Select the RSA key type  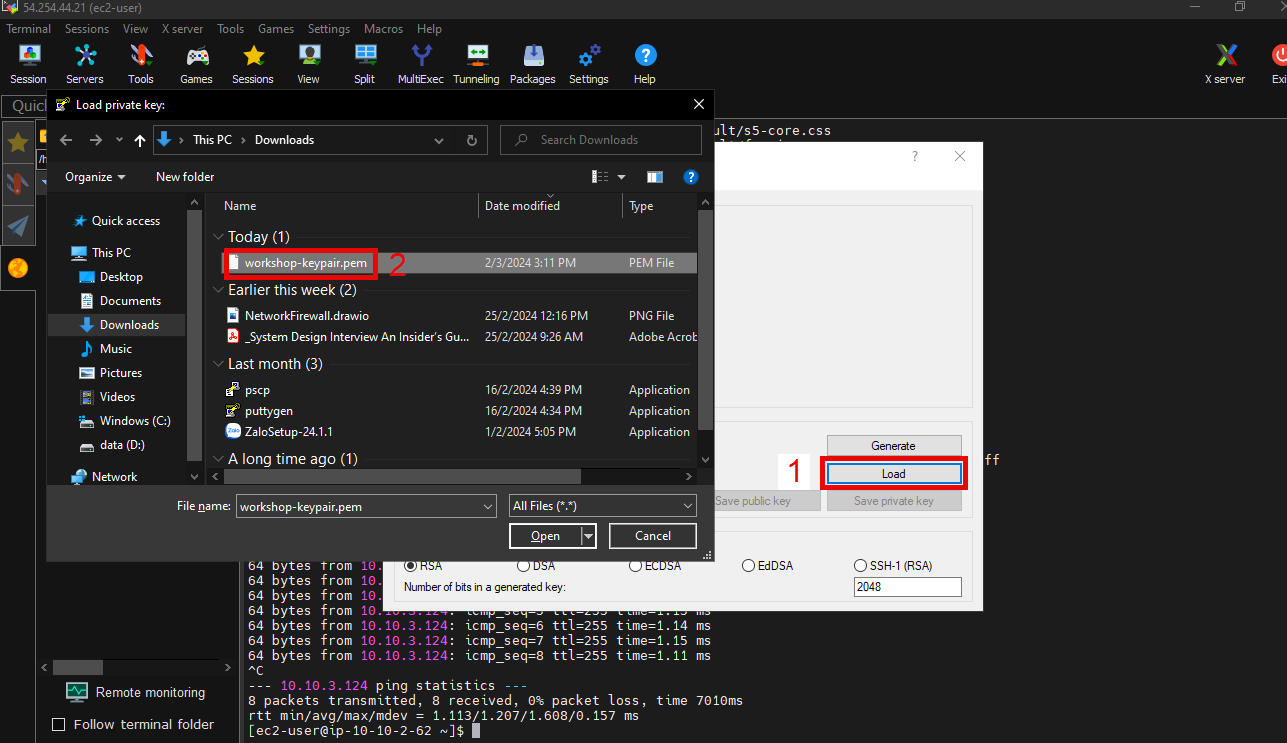coord(410,565)
